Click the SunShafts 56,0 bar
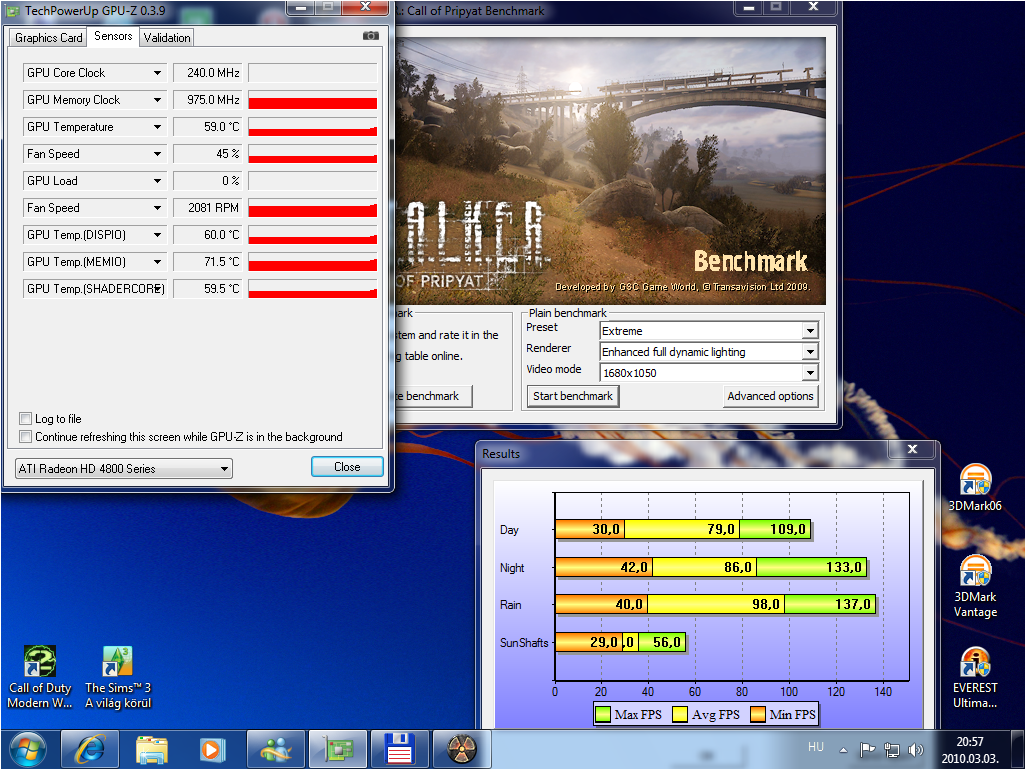 point(663,642)
